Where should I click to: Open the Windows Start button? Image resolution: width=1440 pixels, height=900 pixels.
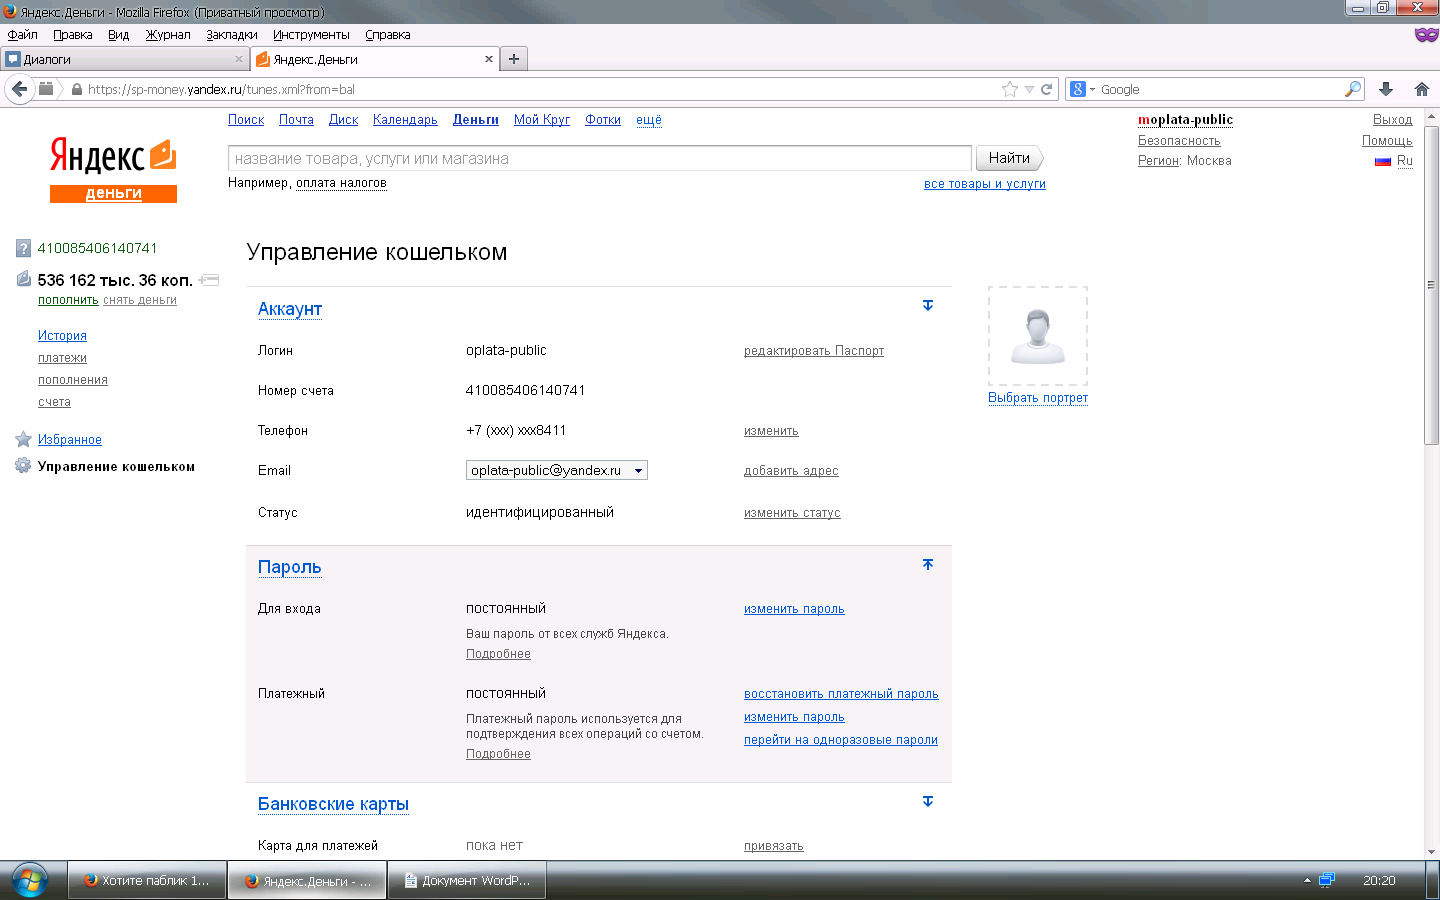pyautogui.click(x=29, y=880)
